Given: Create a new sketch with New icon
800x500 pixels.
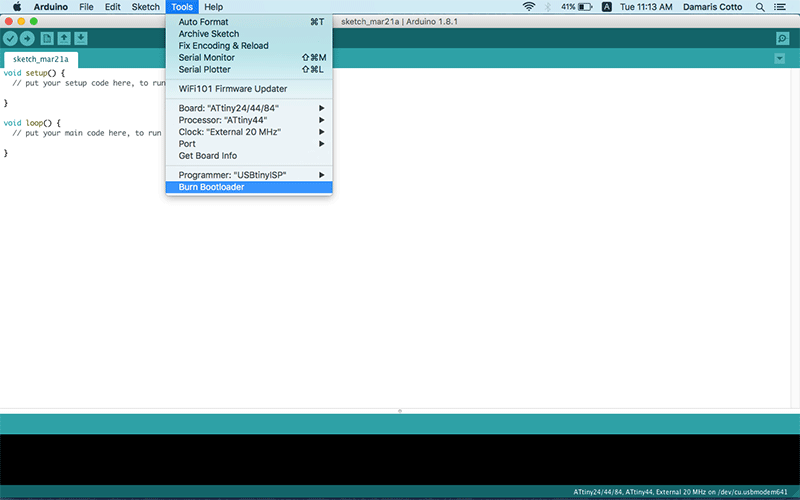Looking at the screenshot, I should 47,38.
